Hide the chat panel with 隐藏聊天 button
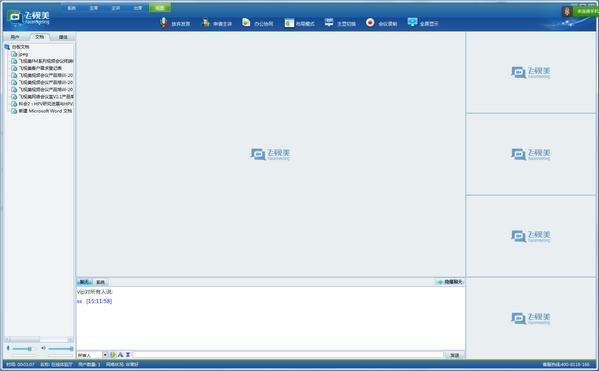This screenshot has height=371, width=599. pos(450,282)
